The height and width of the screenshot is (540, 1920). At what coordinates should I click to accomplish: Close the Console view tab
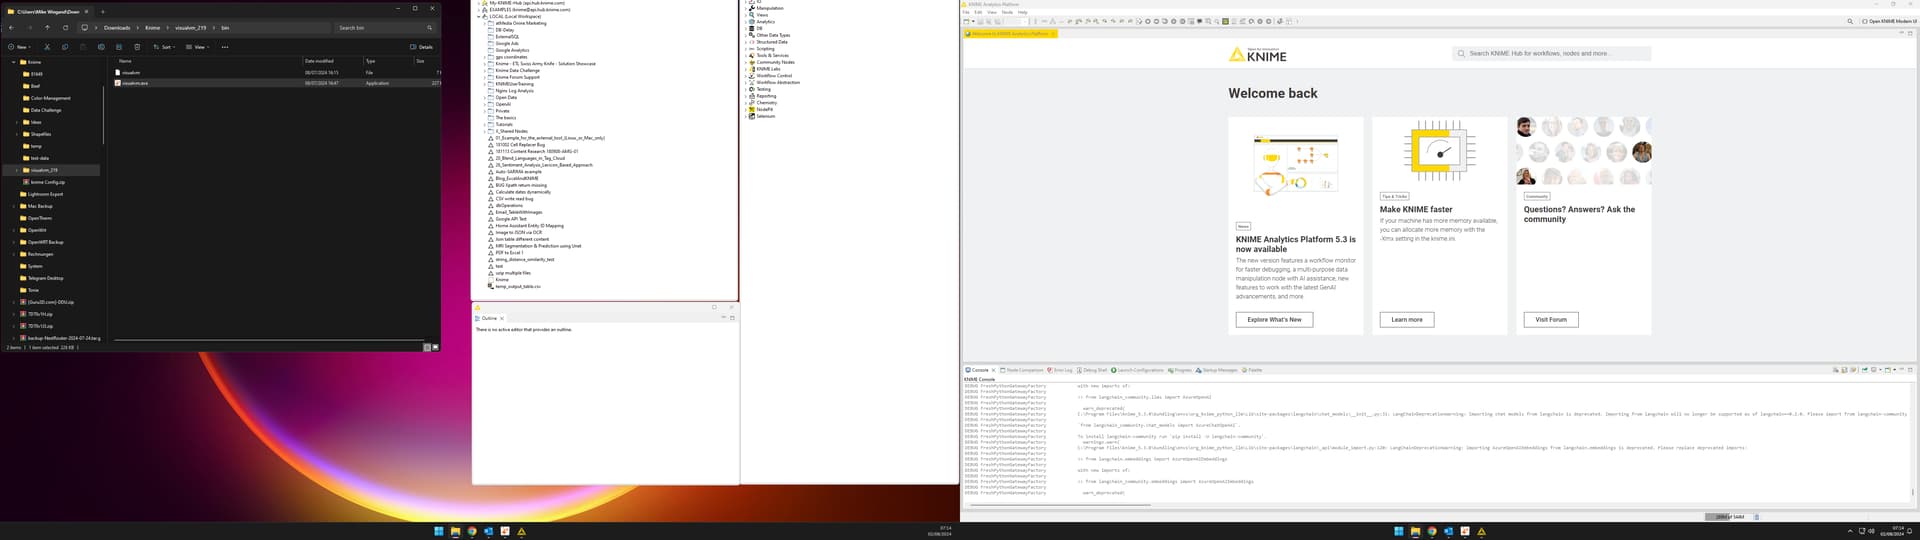click(993, 370)
